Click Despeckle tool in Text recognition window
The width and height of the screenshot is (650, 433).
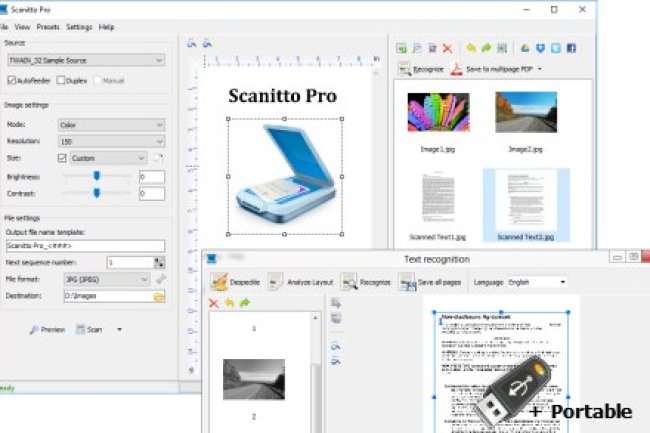coord(235,282)
